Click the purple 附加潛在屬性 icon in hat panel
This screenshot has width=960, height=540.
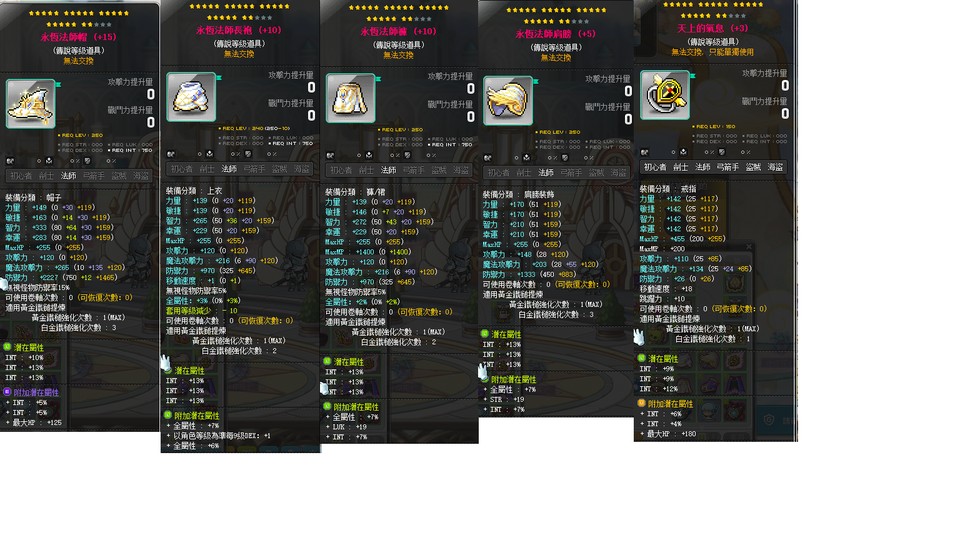pos(7,392)
